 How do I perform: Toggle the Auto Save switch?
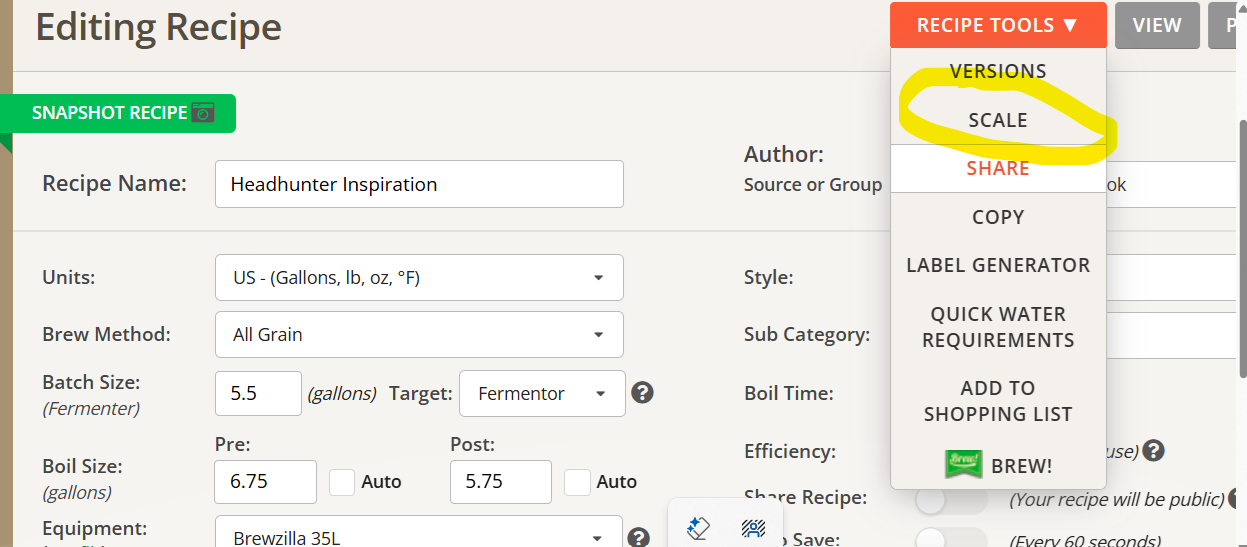pyautogui.click(x=951, y=539)
